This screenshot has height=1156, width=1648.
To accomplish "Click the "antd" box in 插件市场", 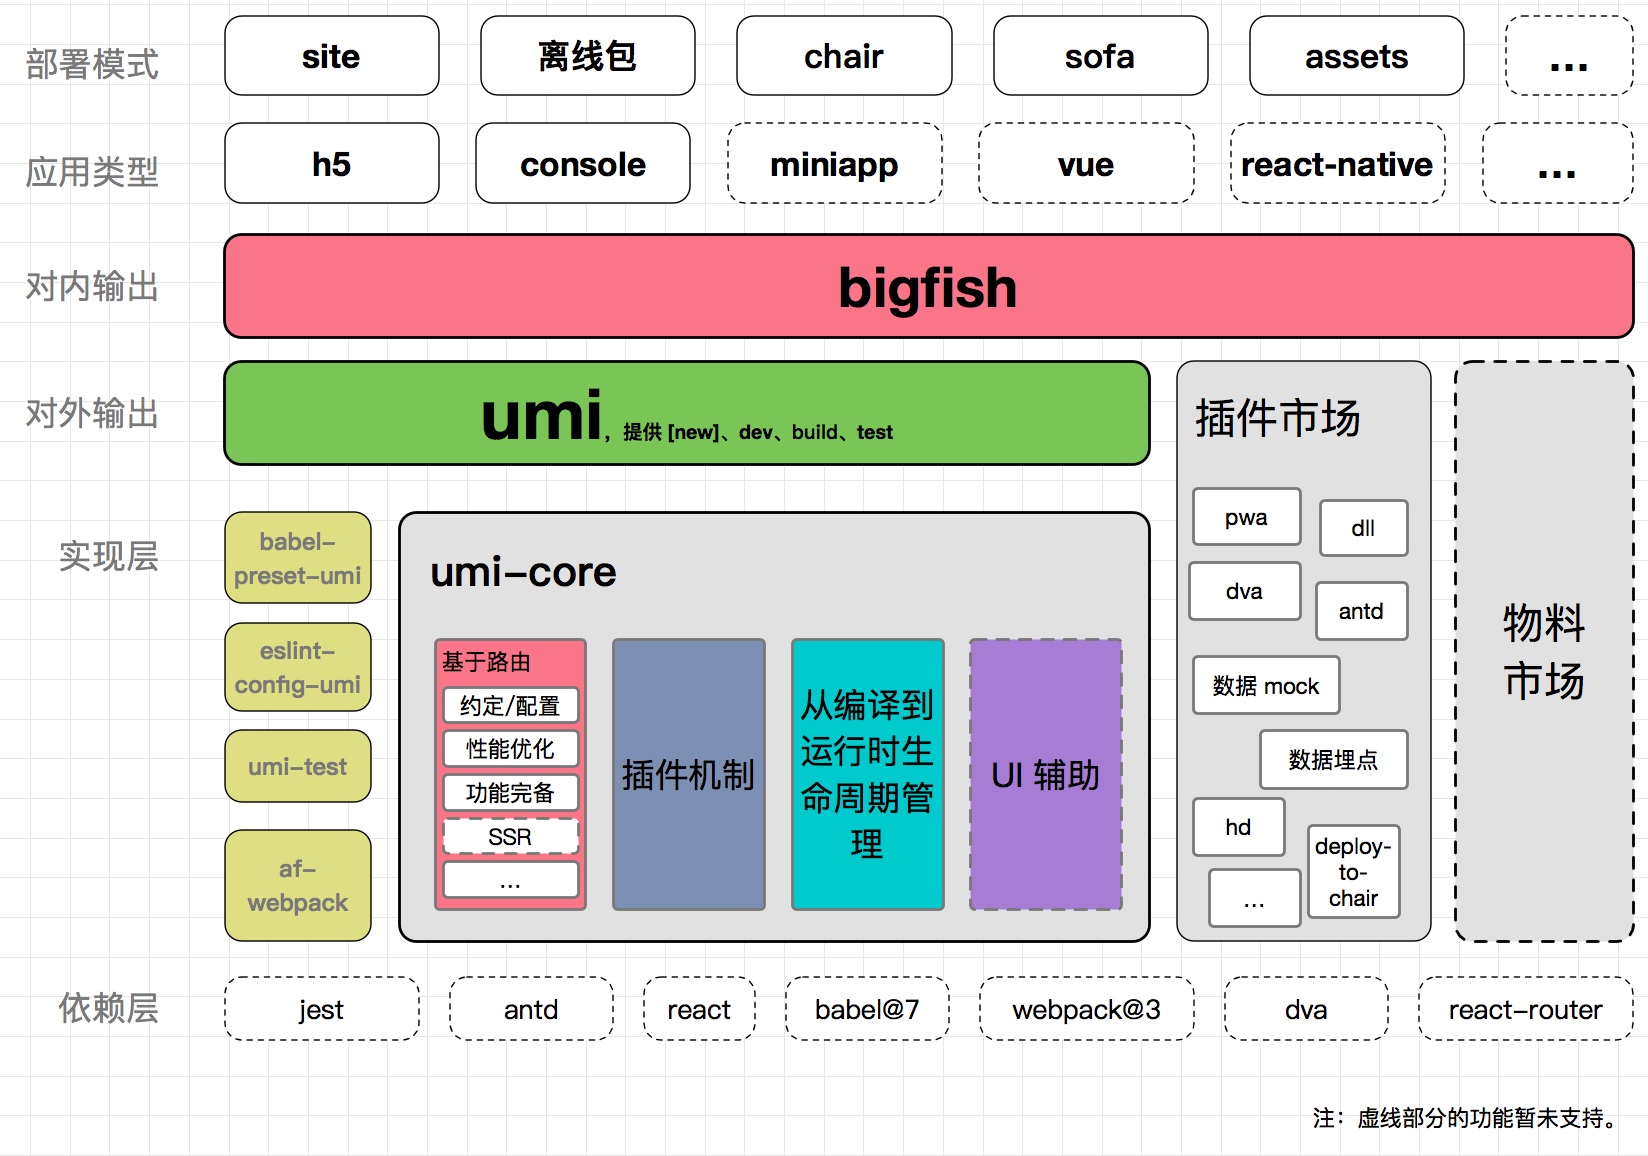I will (1362, 611).
